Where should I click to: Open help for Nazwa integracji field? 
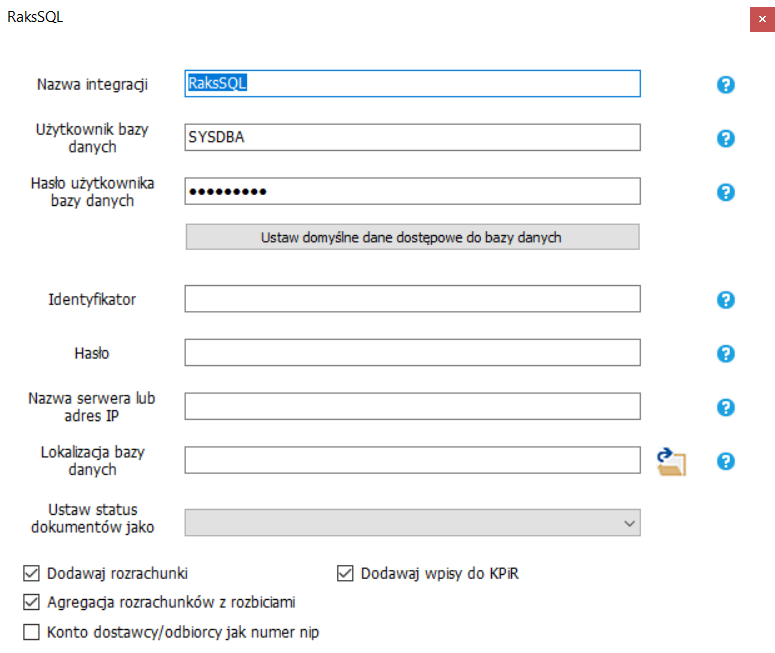[726, 85]
